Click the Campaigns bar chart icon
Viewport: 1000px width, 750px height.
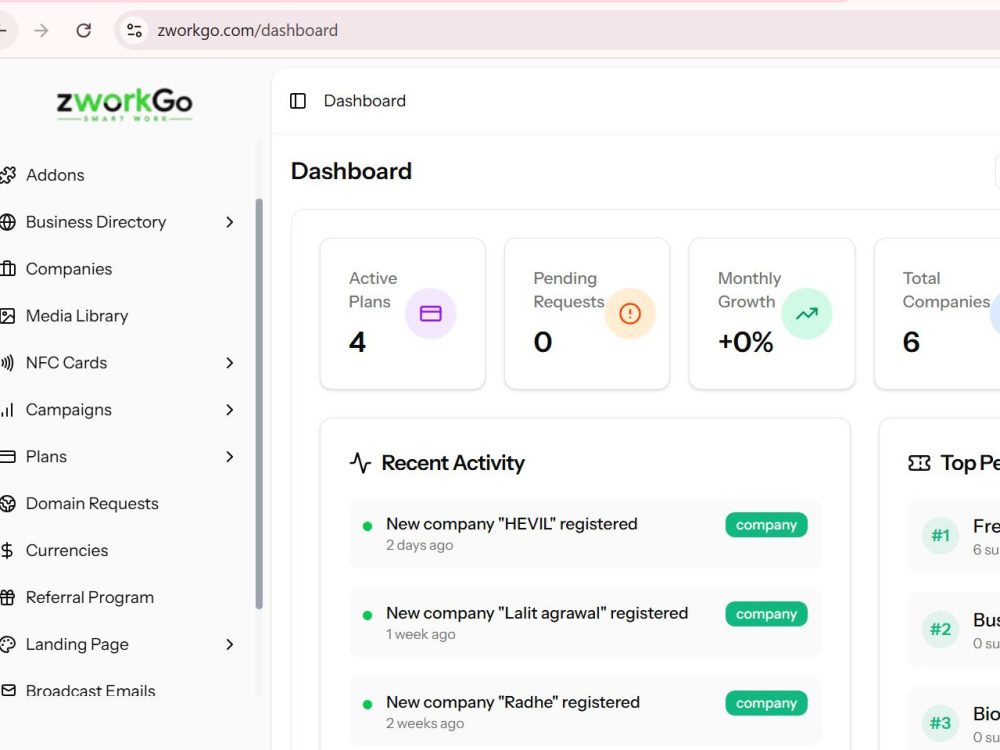(8, 409)
